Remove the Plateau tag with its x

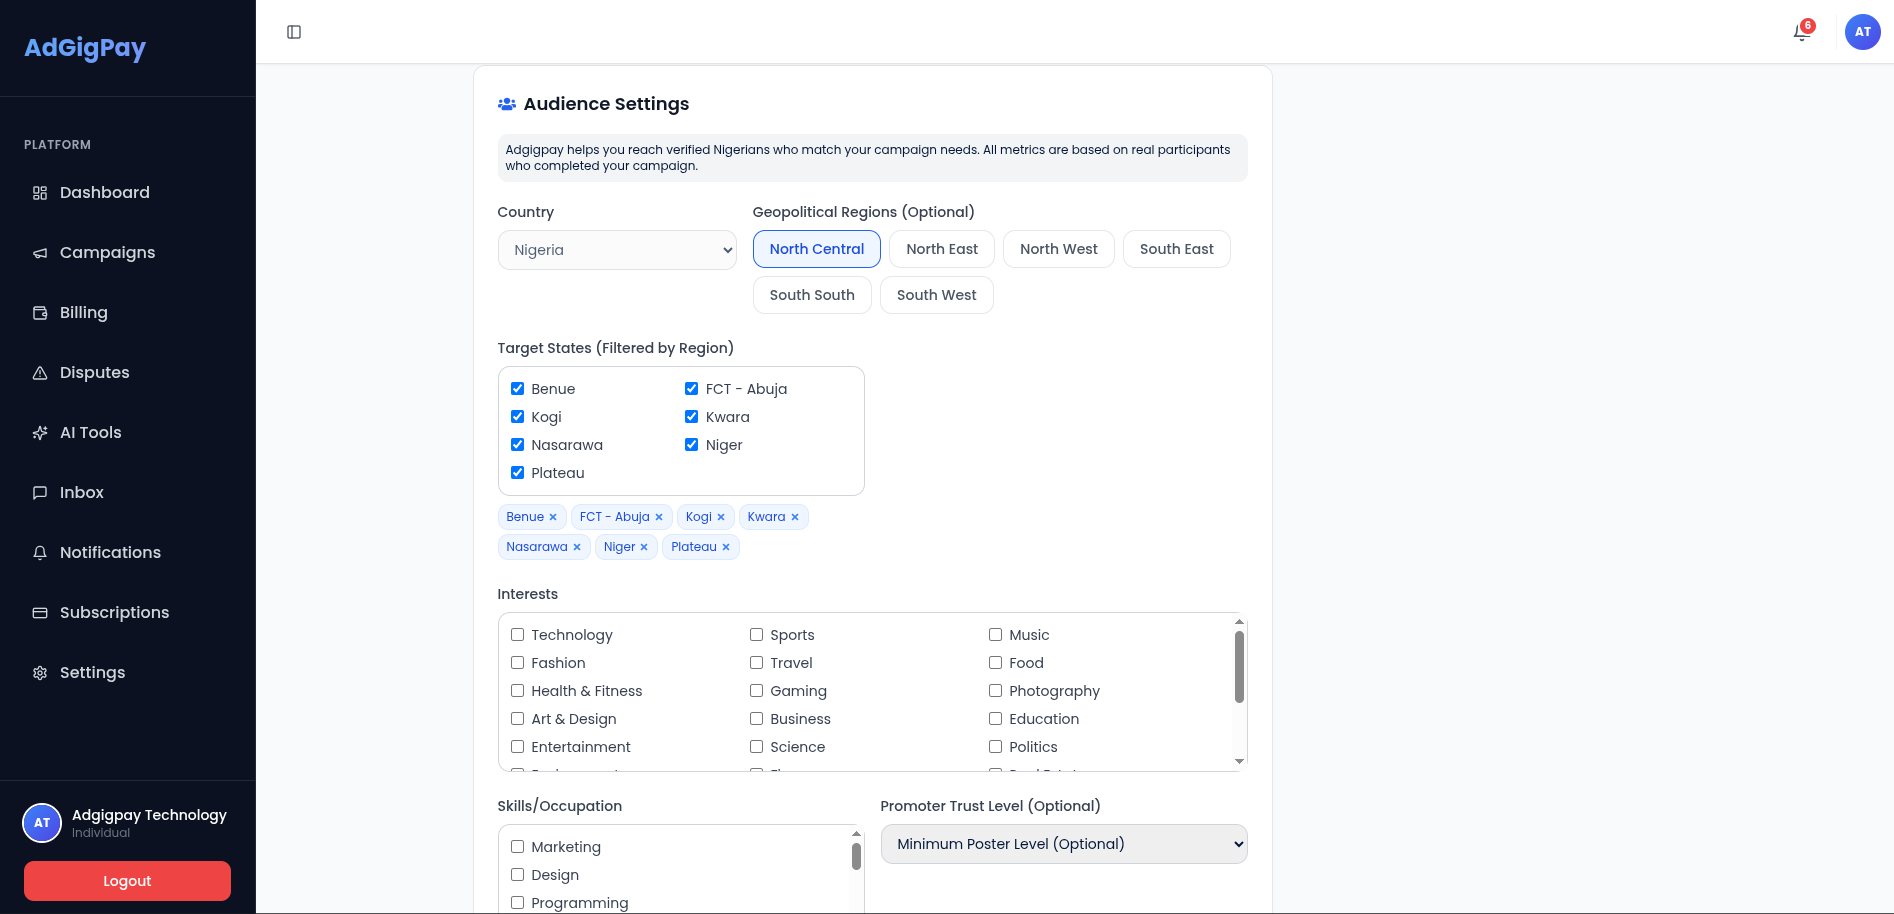pos(726,547)
